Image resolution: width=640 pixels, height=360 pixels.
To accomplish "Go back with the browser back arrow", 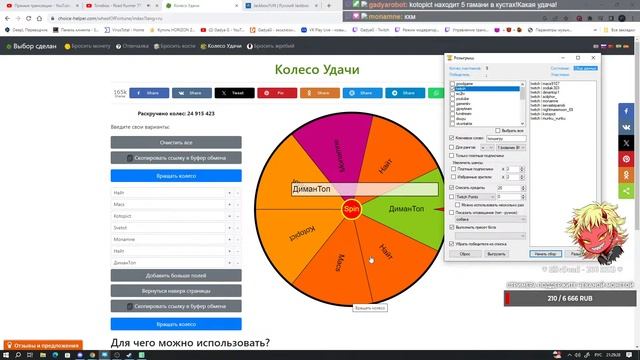I will pos(7,18).
